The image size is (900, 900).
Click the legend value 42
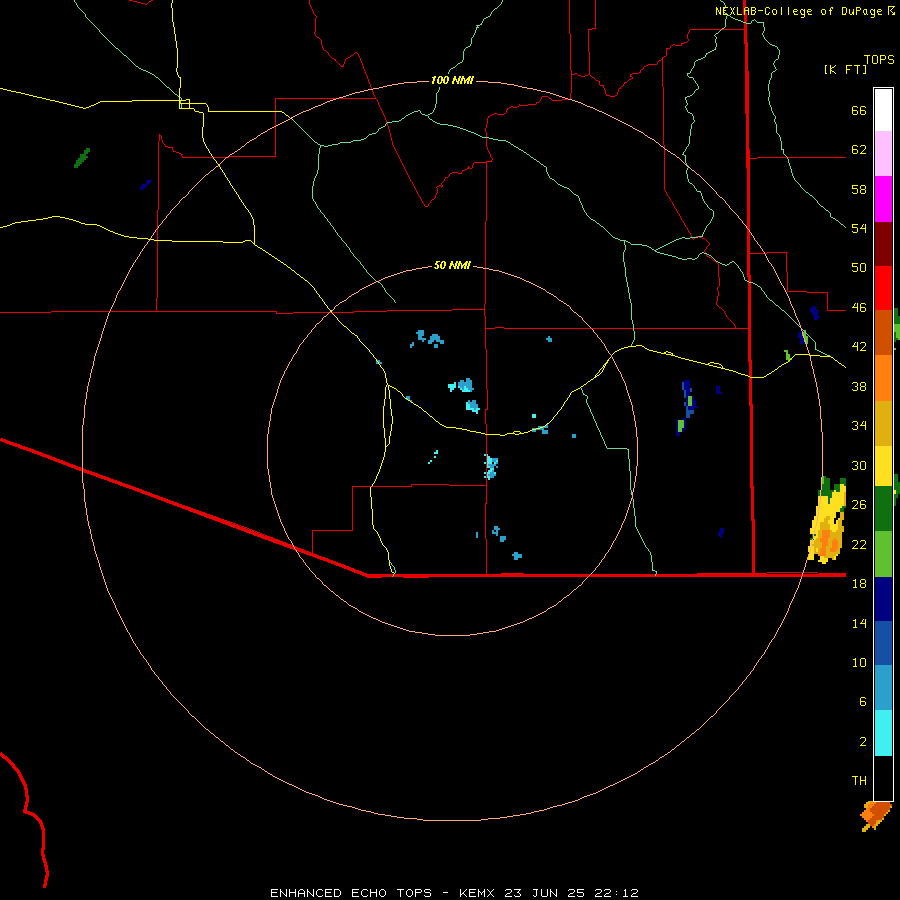[859, 347]
